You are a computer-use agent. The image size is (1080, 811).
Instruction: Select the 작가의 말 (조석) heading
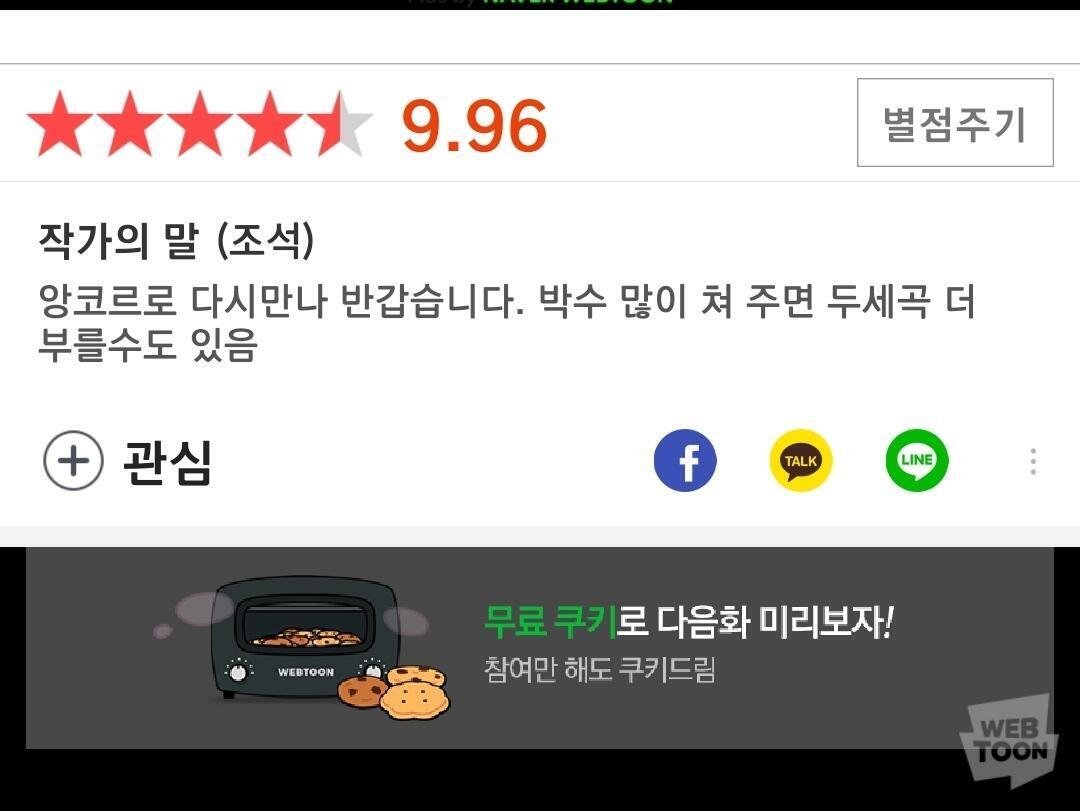point(176,240)
